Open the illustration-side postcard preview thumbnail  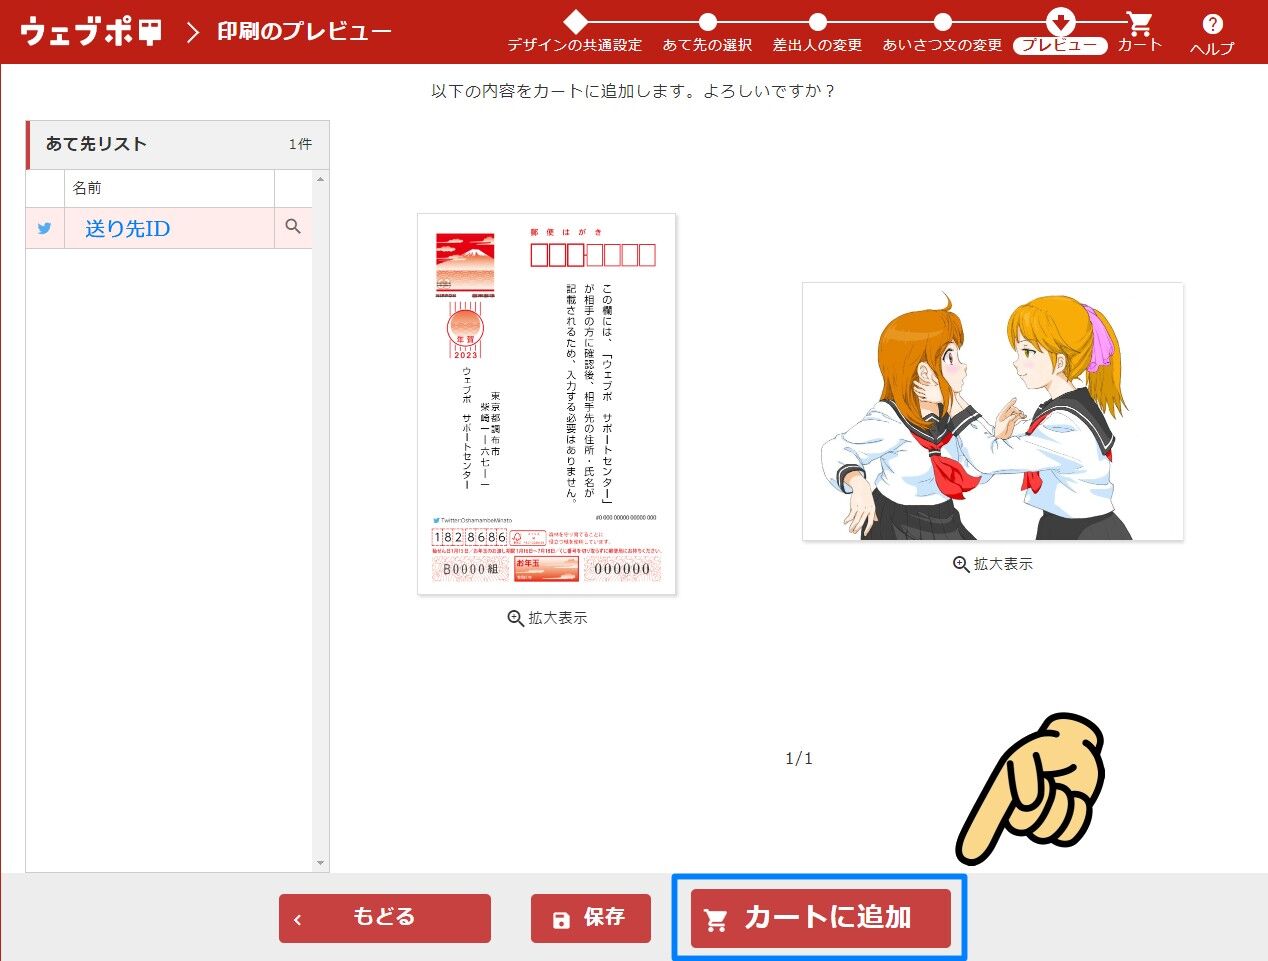pyautogui.click(x=993, y=412)
